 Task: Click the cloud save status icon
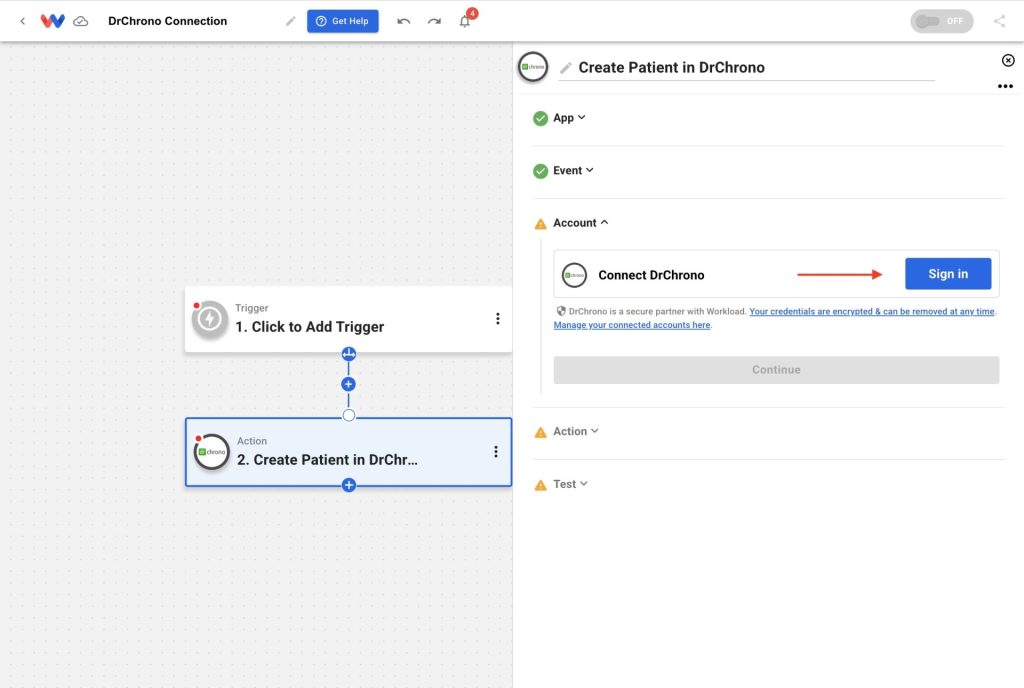point(80,21)
